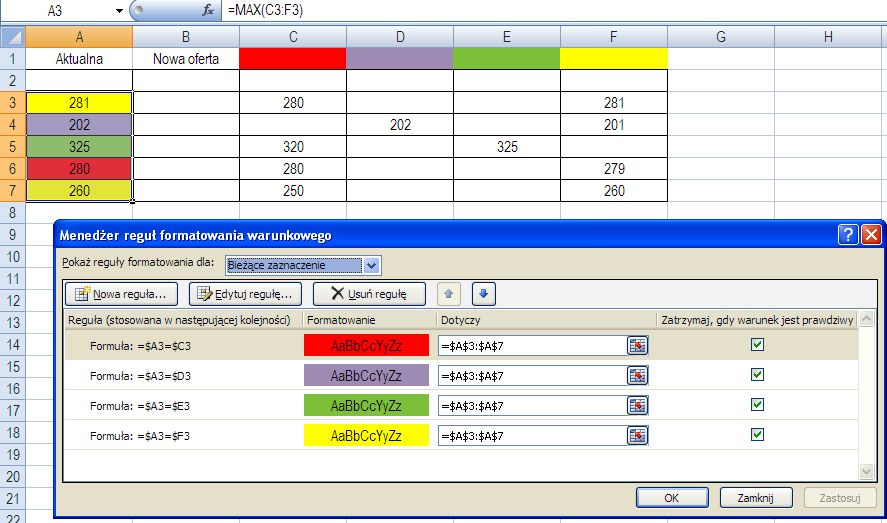Image resolution: width=887 pixels, height=523 pixels.
Task: Click the rules list scrollbar down arrow
Action: (866, 471)
